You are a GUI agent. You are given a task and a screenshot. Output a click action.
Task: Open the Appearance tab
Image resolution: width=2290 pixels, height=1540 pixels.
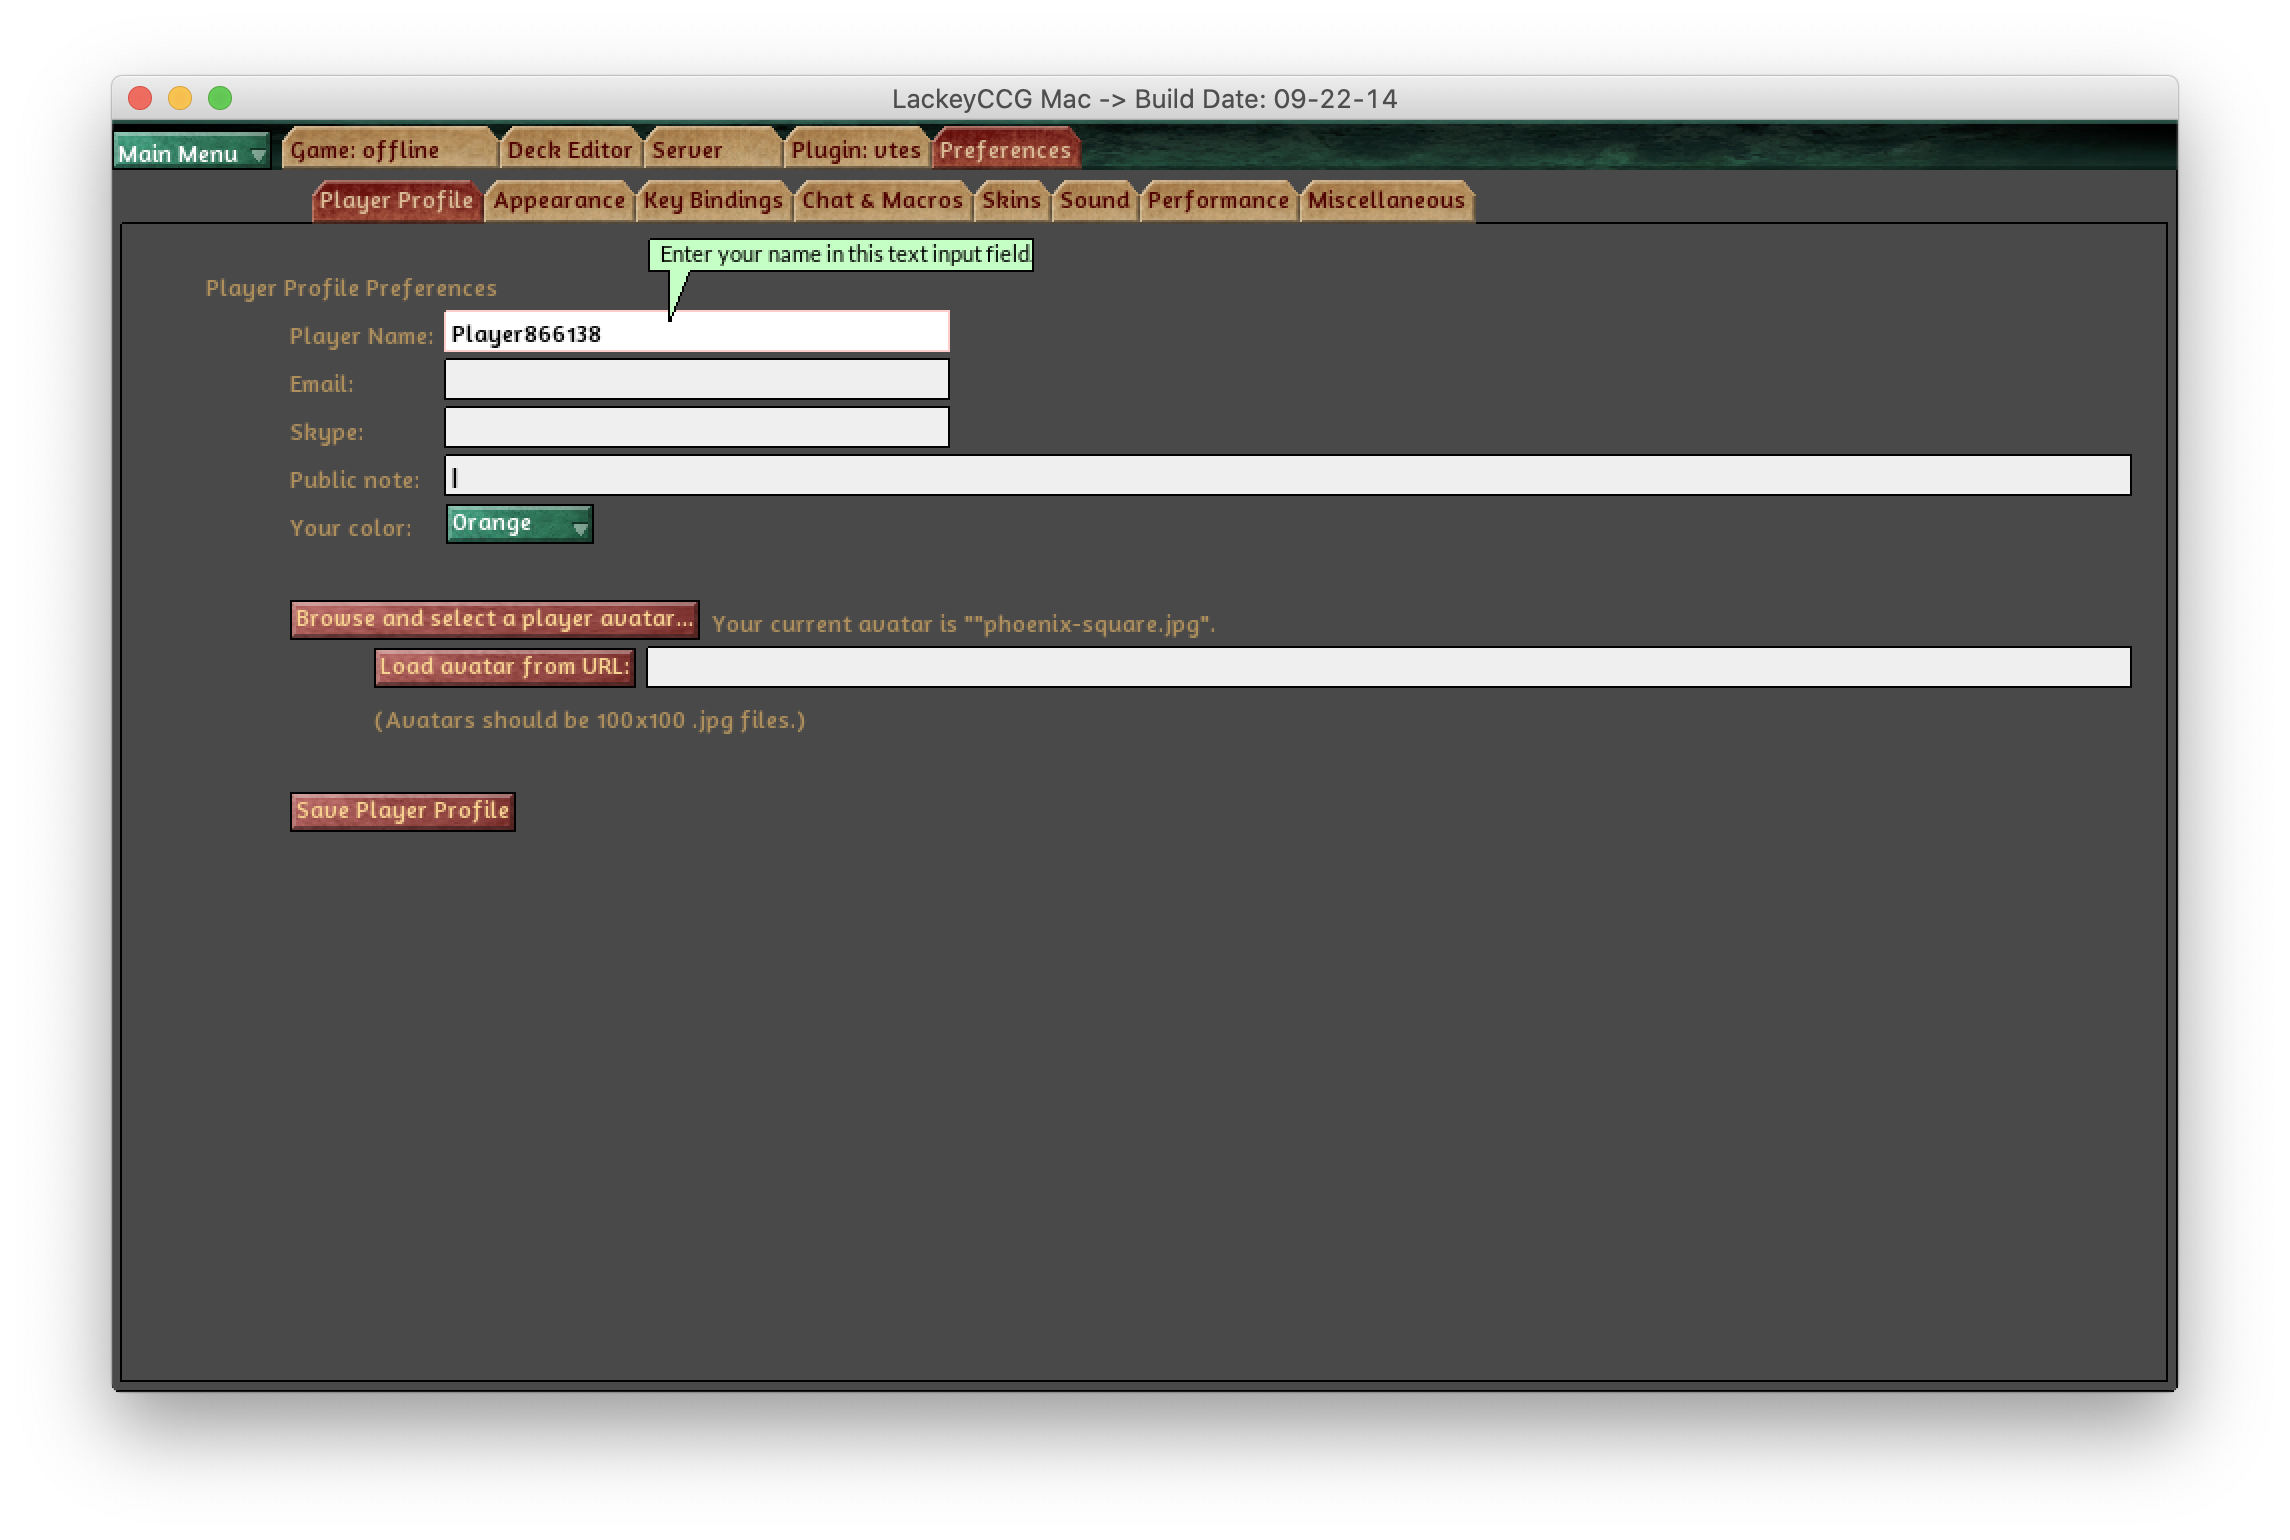click(558, 201)
